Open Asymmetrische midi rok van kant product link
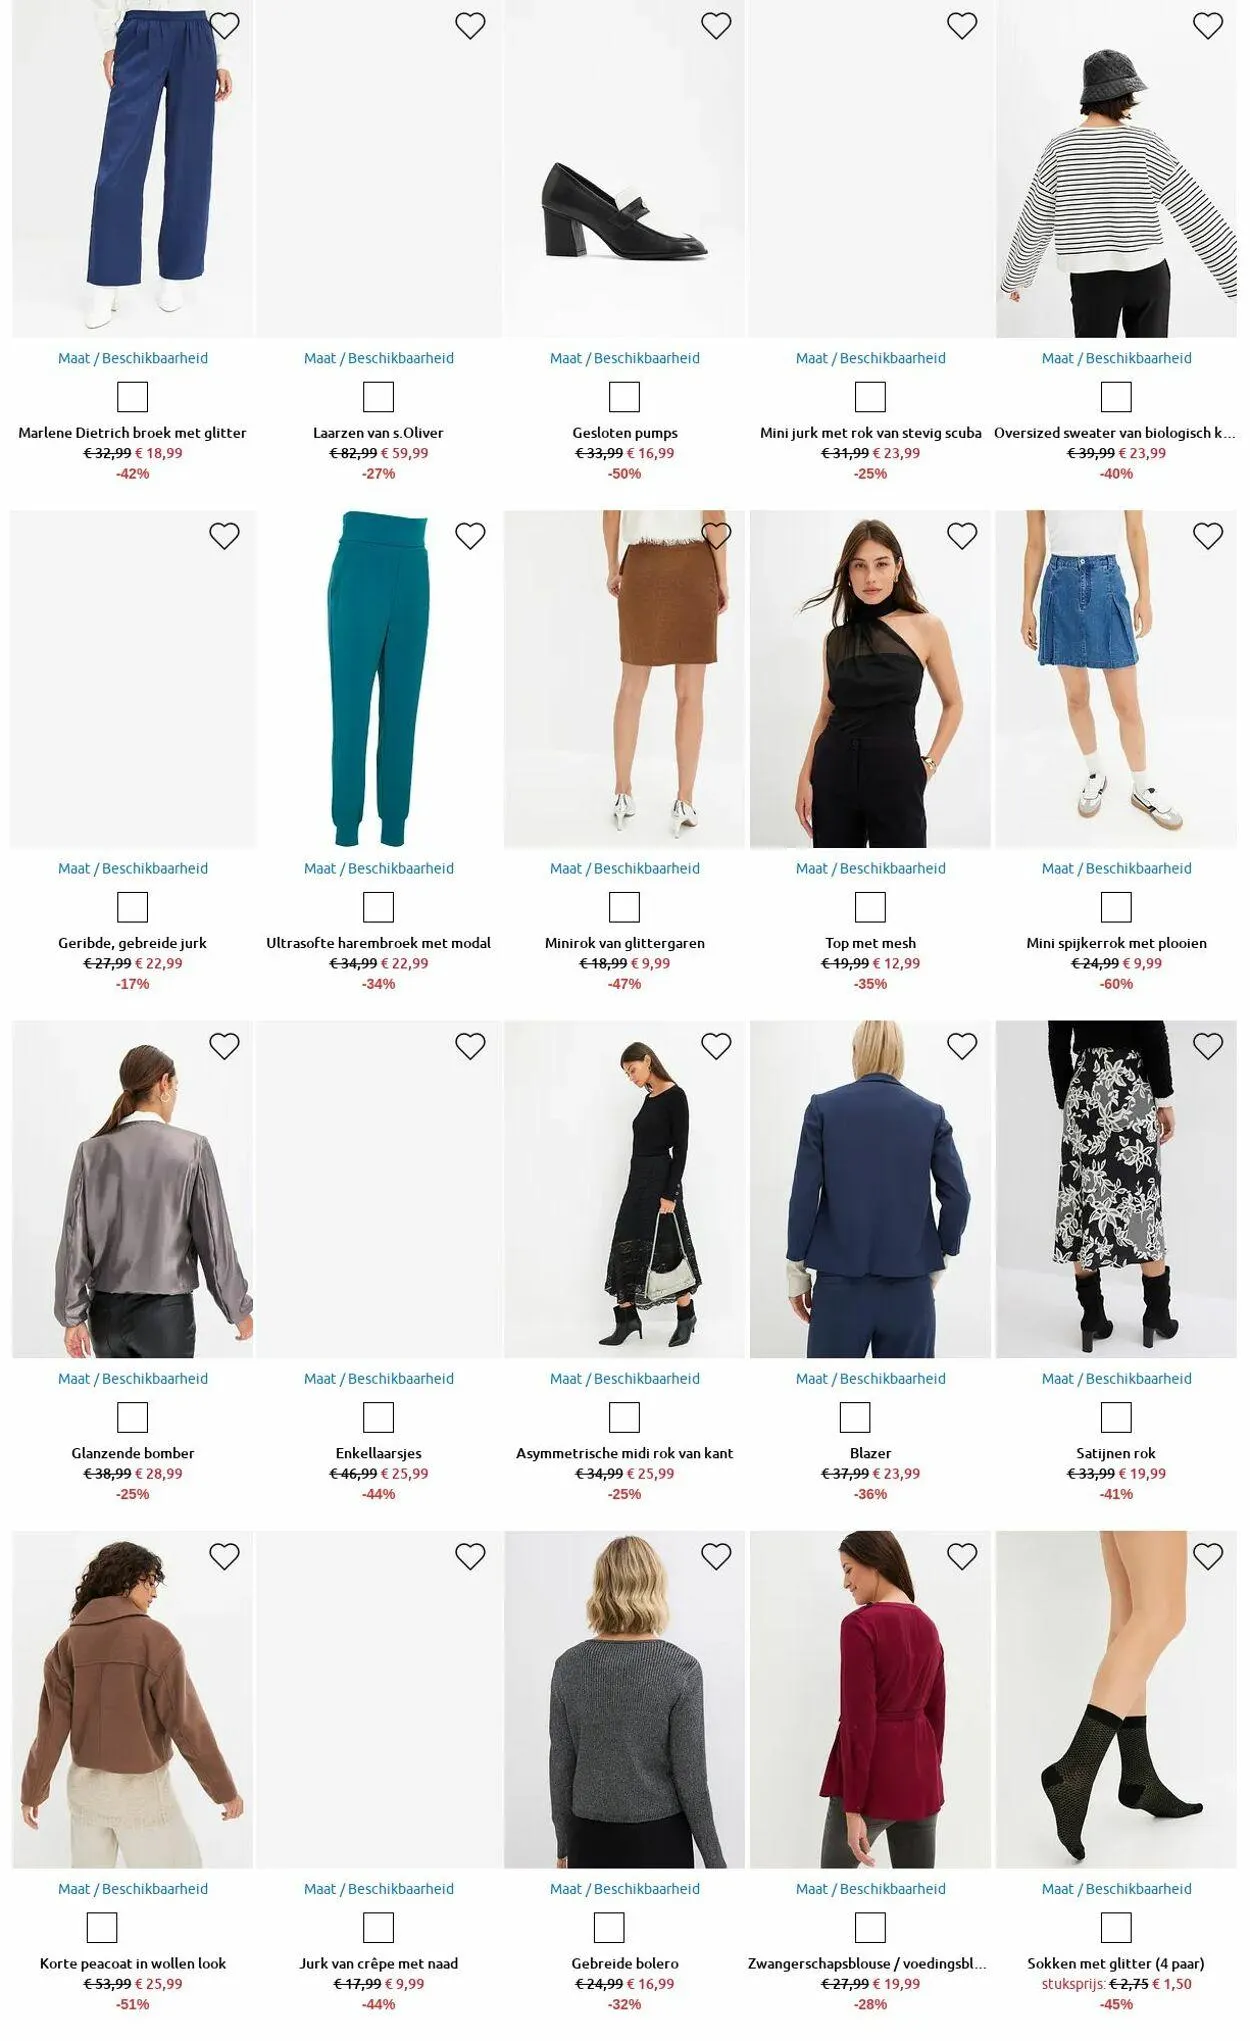1250x2041 pixels. point(624,1453)
